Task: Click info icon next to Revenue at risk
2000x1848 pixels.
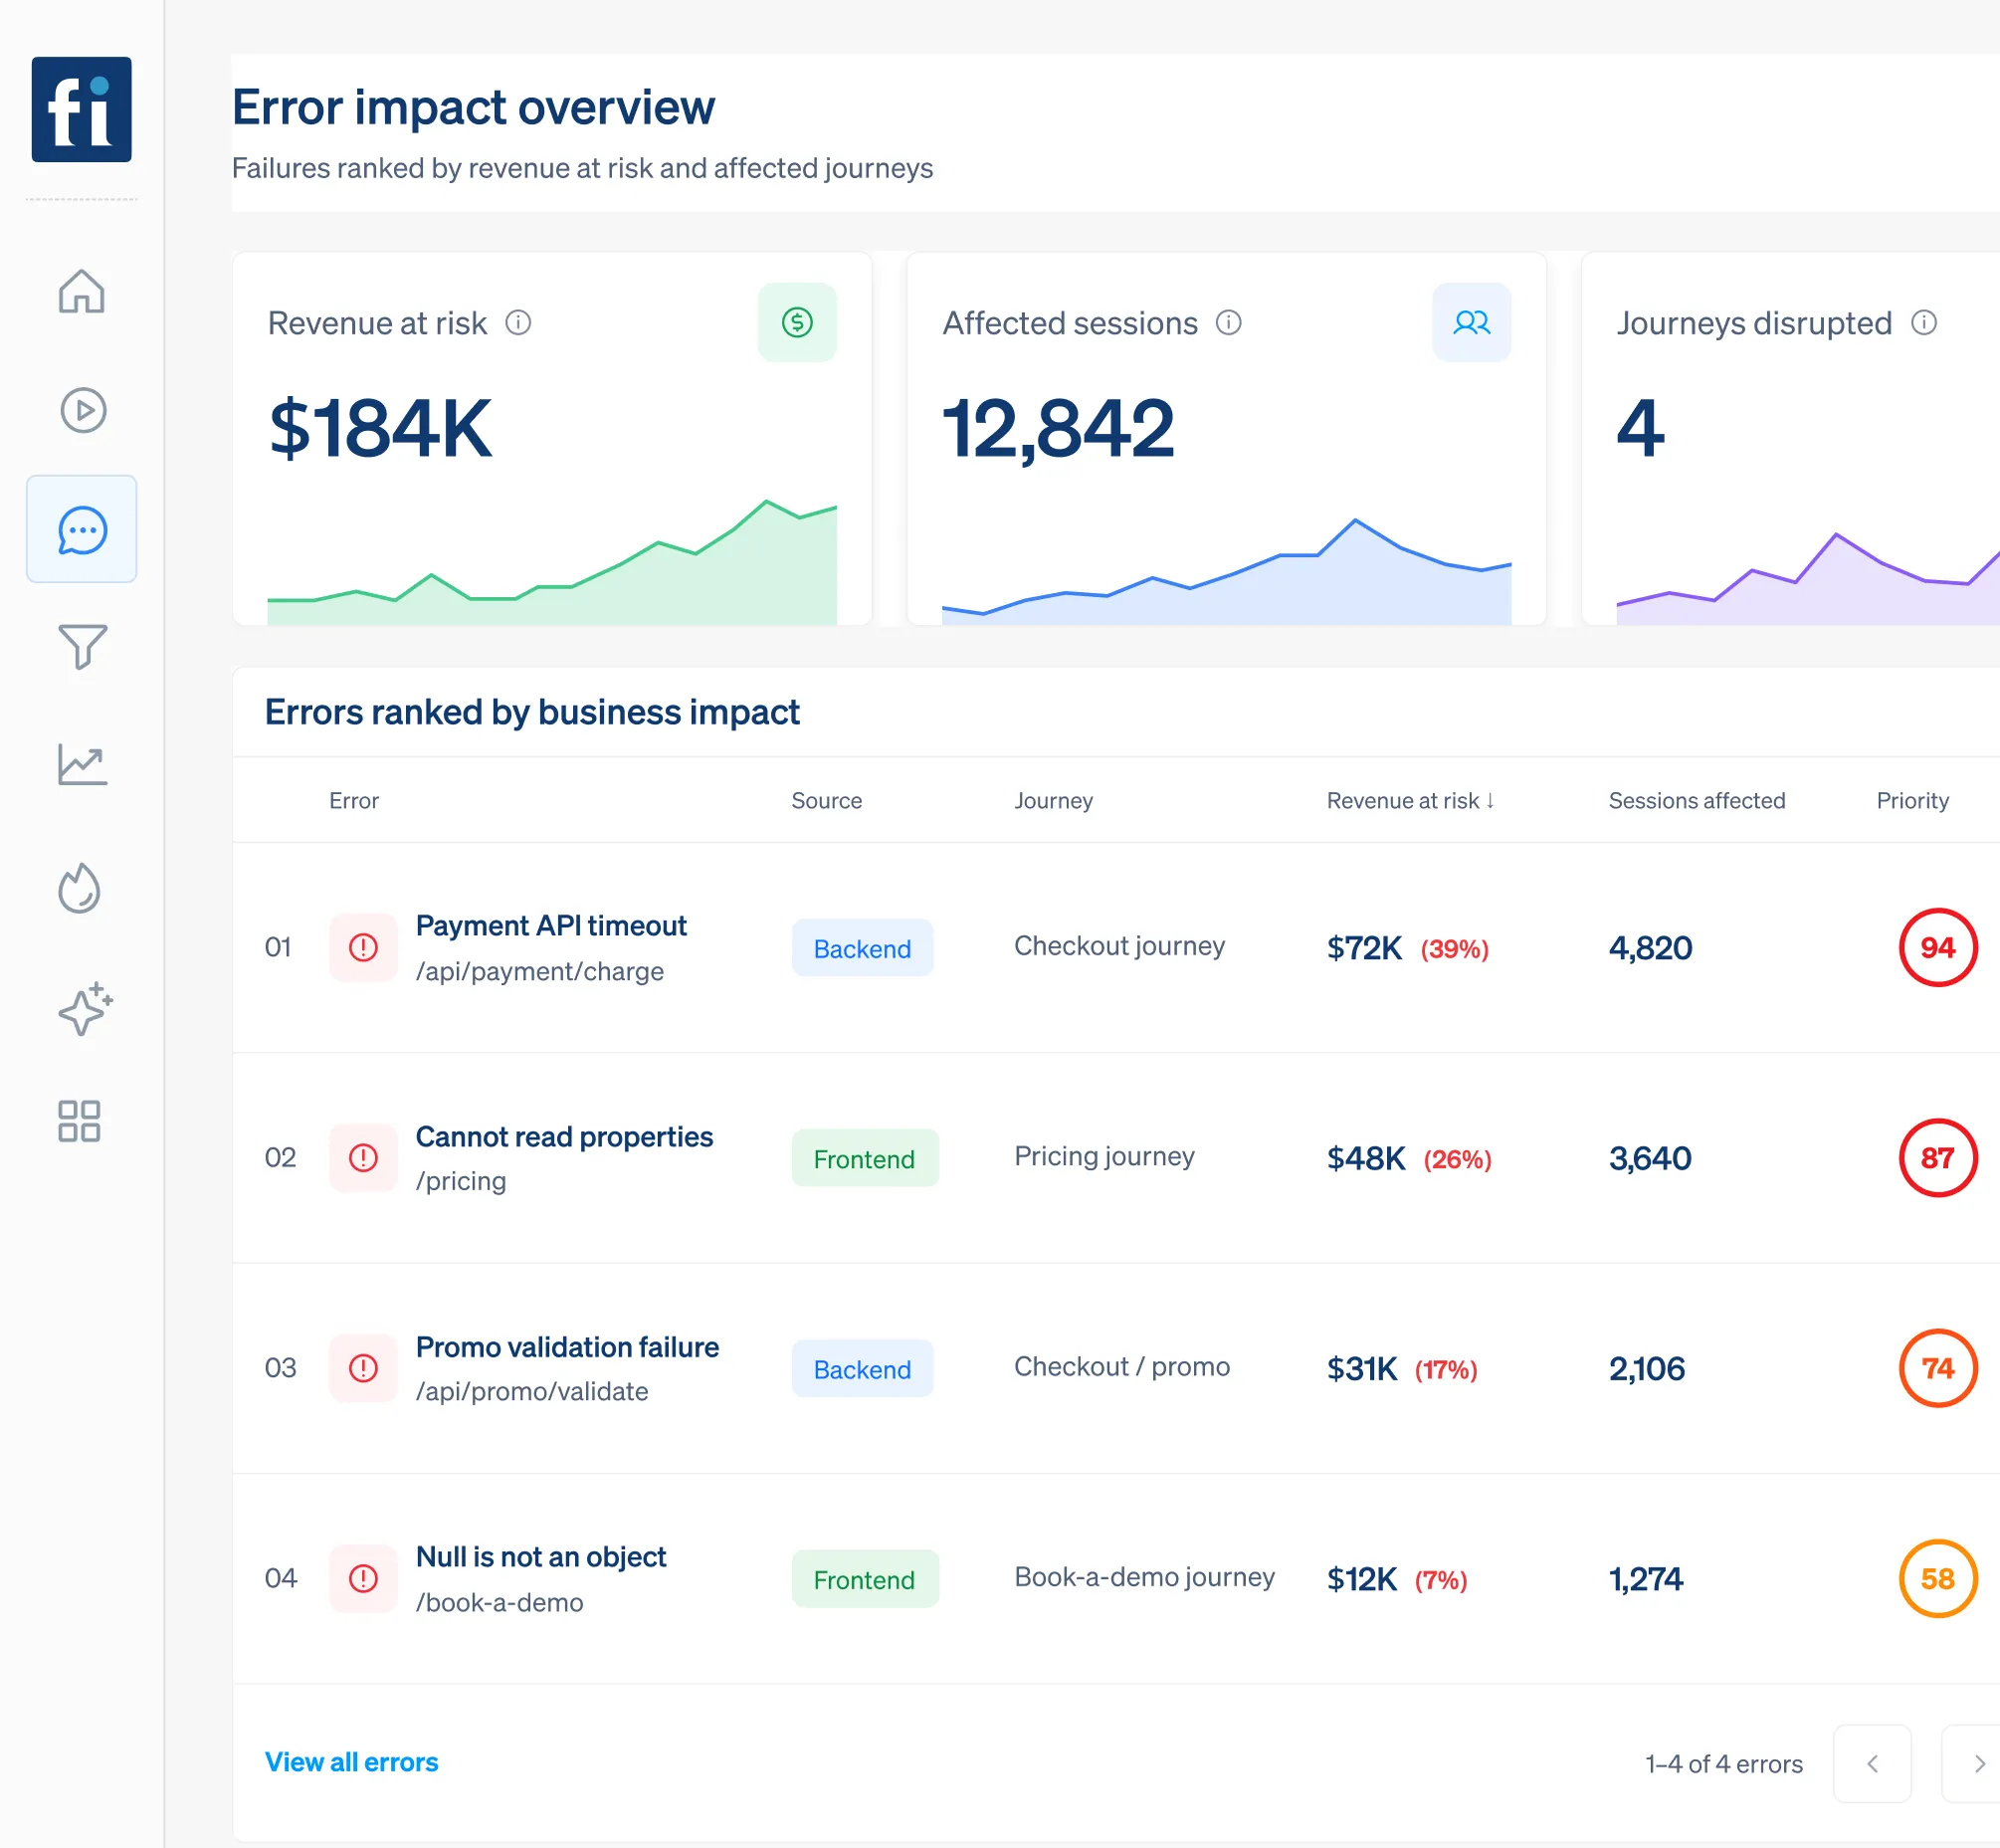Action: pyautogui.click(x=518, y=322)
